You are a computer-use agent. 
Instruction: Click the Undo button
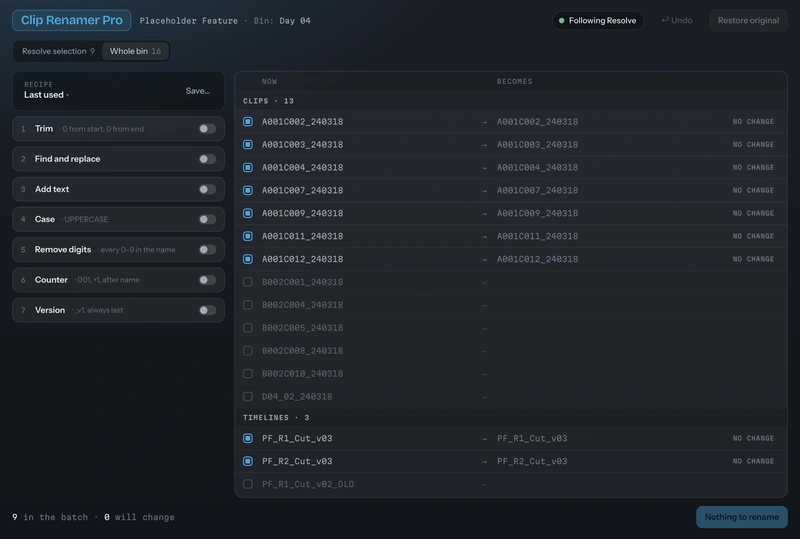click(x=677, y=20)
